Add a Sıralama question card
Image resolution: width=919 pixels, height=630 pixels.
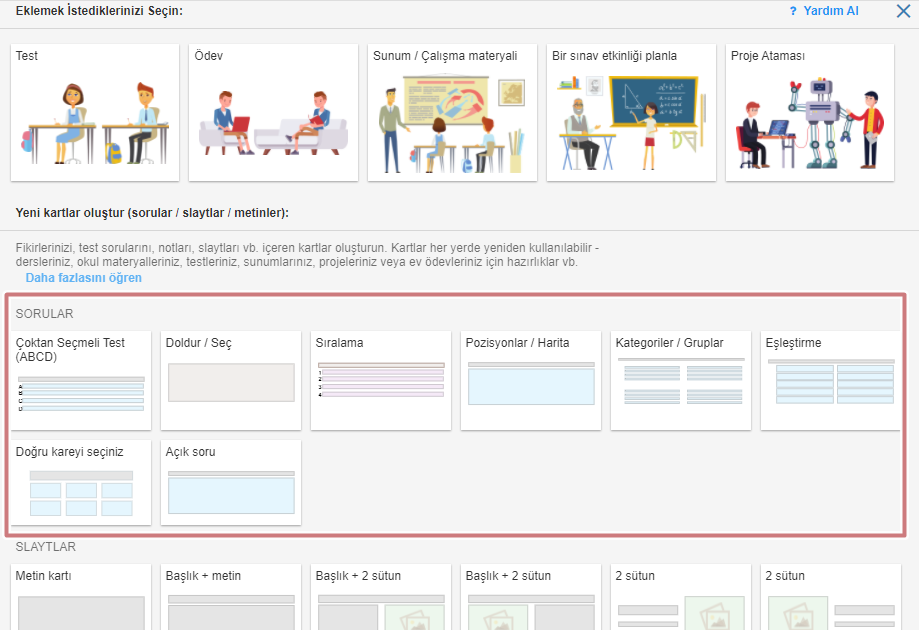[x=381, y=380]
